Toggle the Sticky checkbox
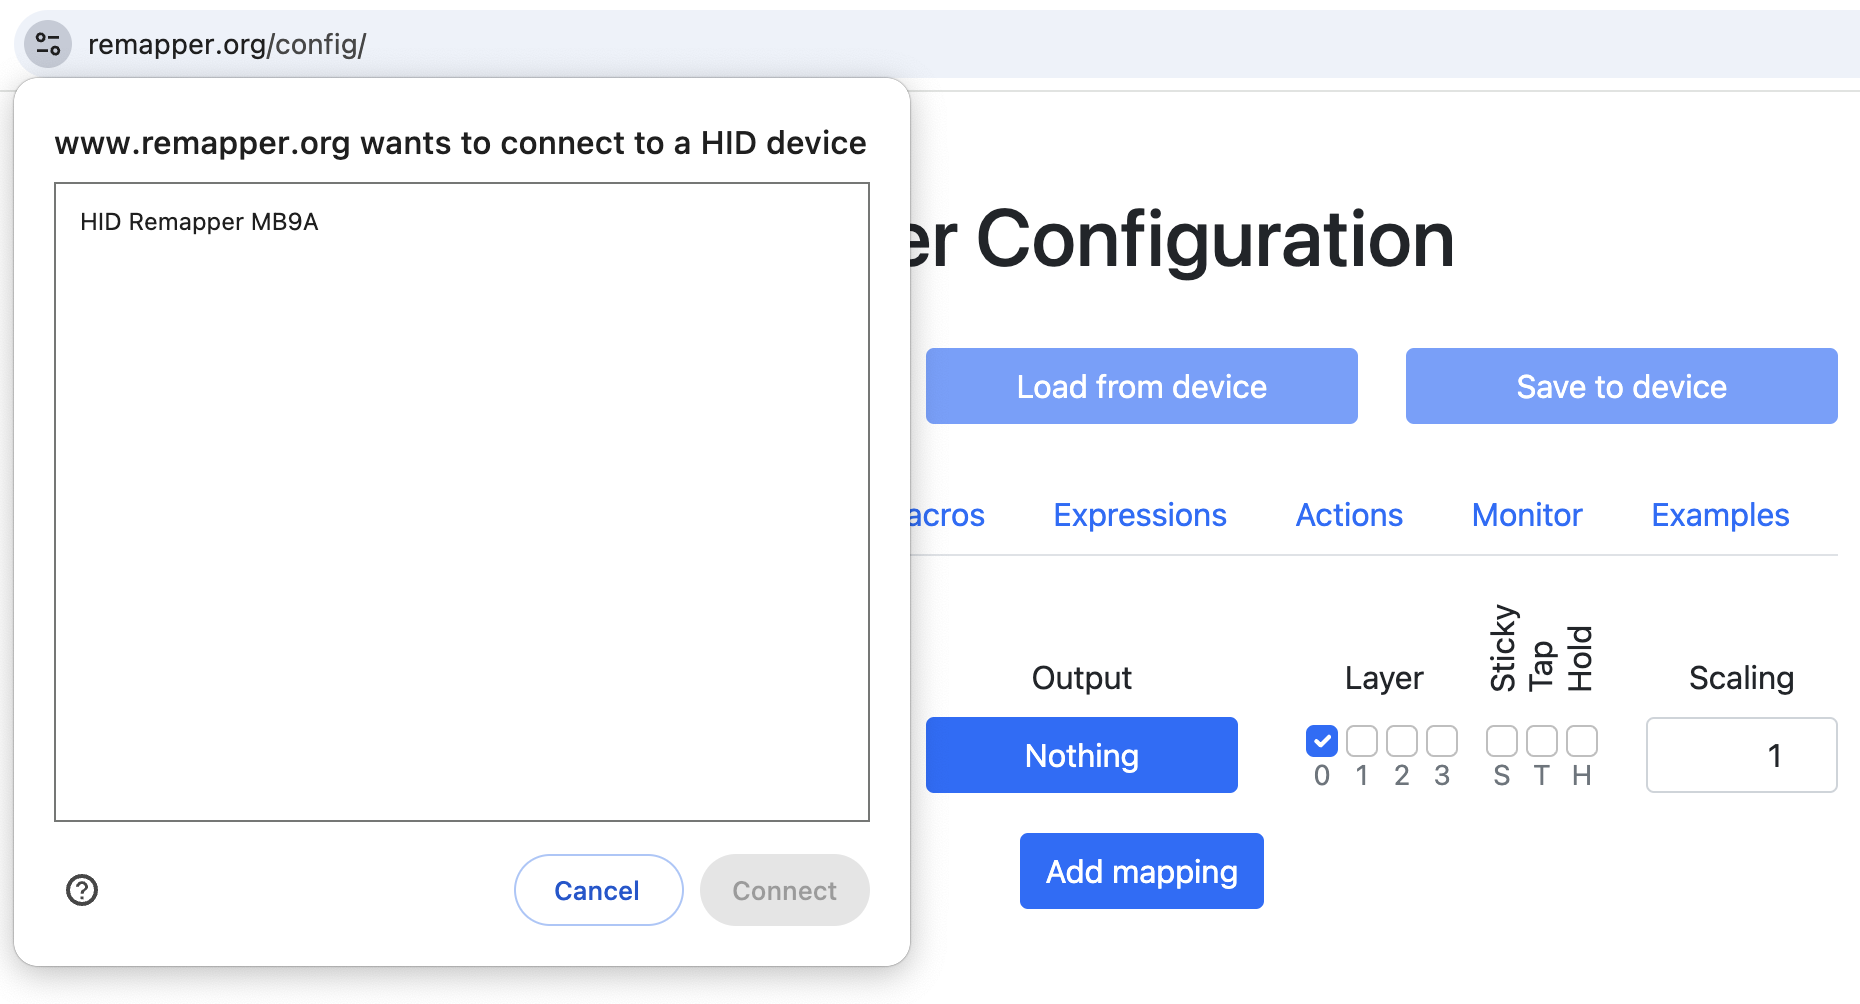Viewport: 1860px width, 1004px height. point(1502,741)
